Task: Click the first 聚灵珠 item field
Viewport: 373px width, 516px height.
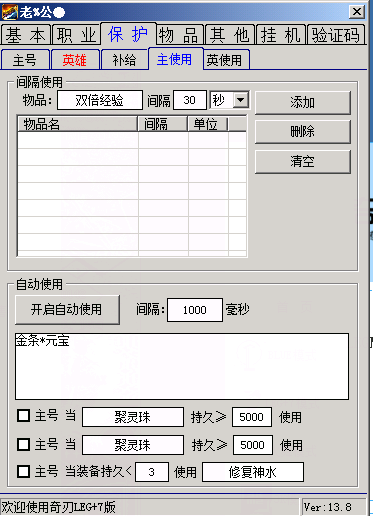Action: coord(133,417)
